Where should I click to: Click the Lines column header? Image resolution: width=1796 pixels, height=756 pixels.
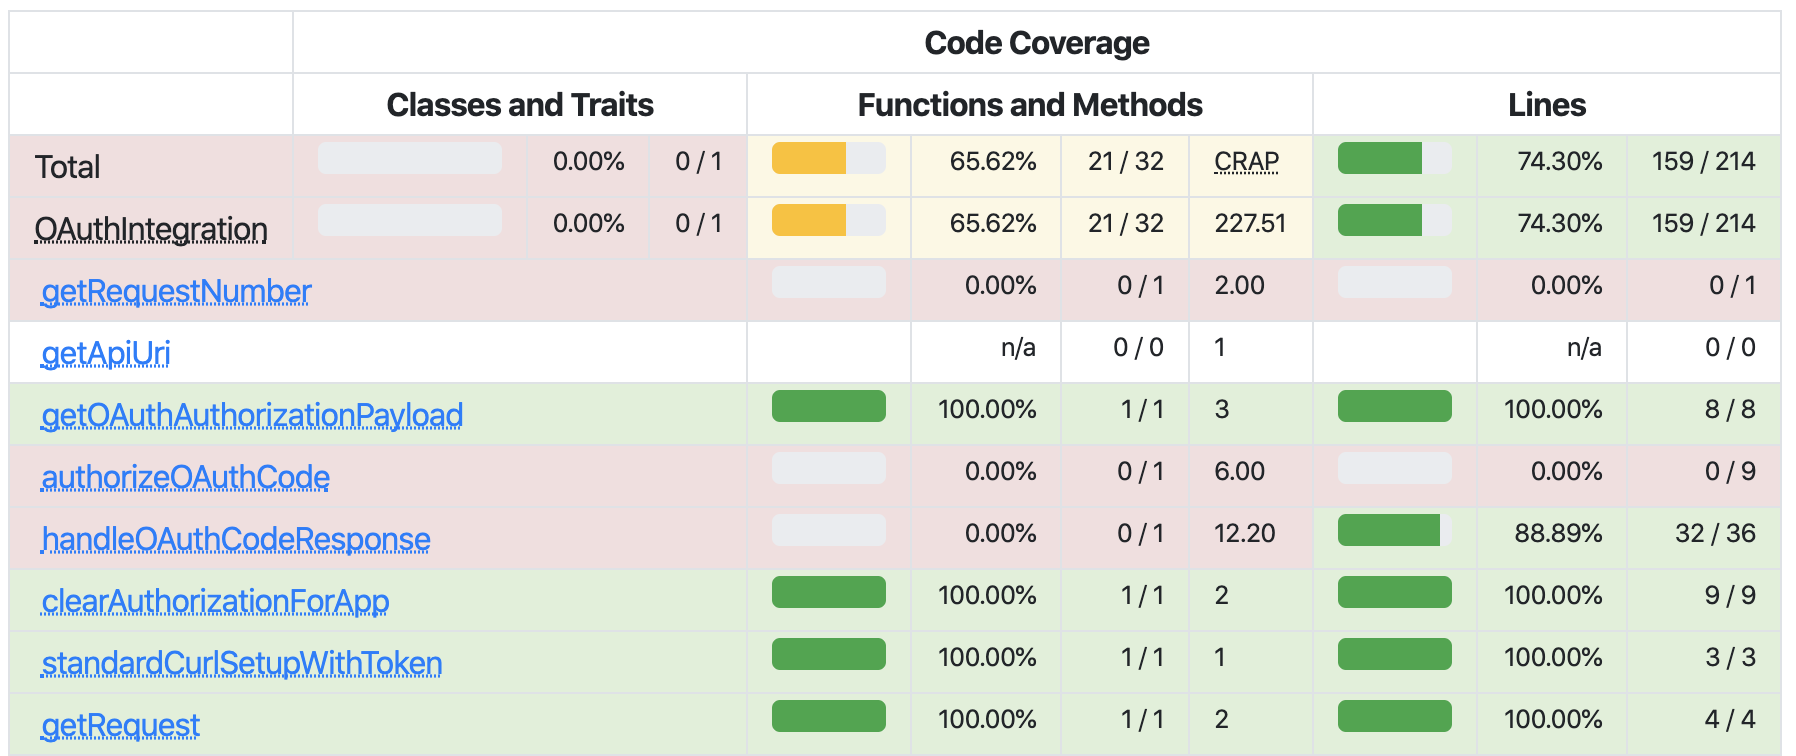click(1547, 105)
